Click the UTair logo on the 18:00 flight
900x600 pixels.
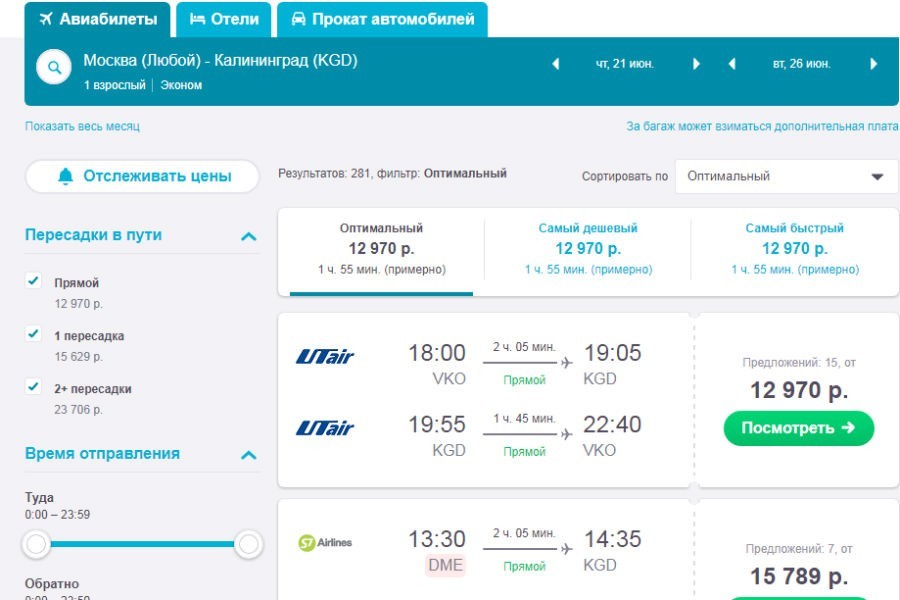click(325, 357)
